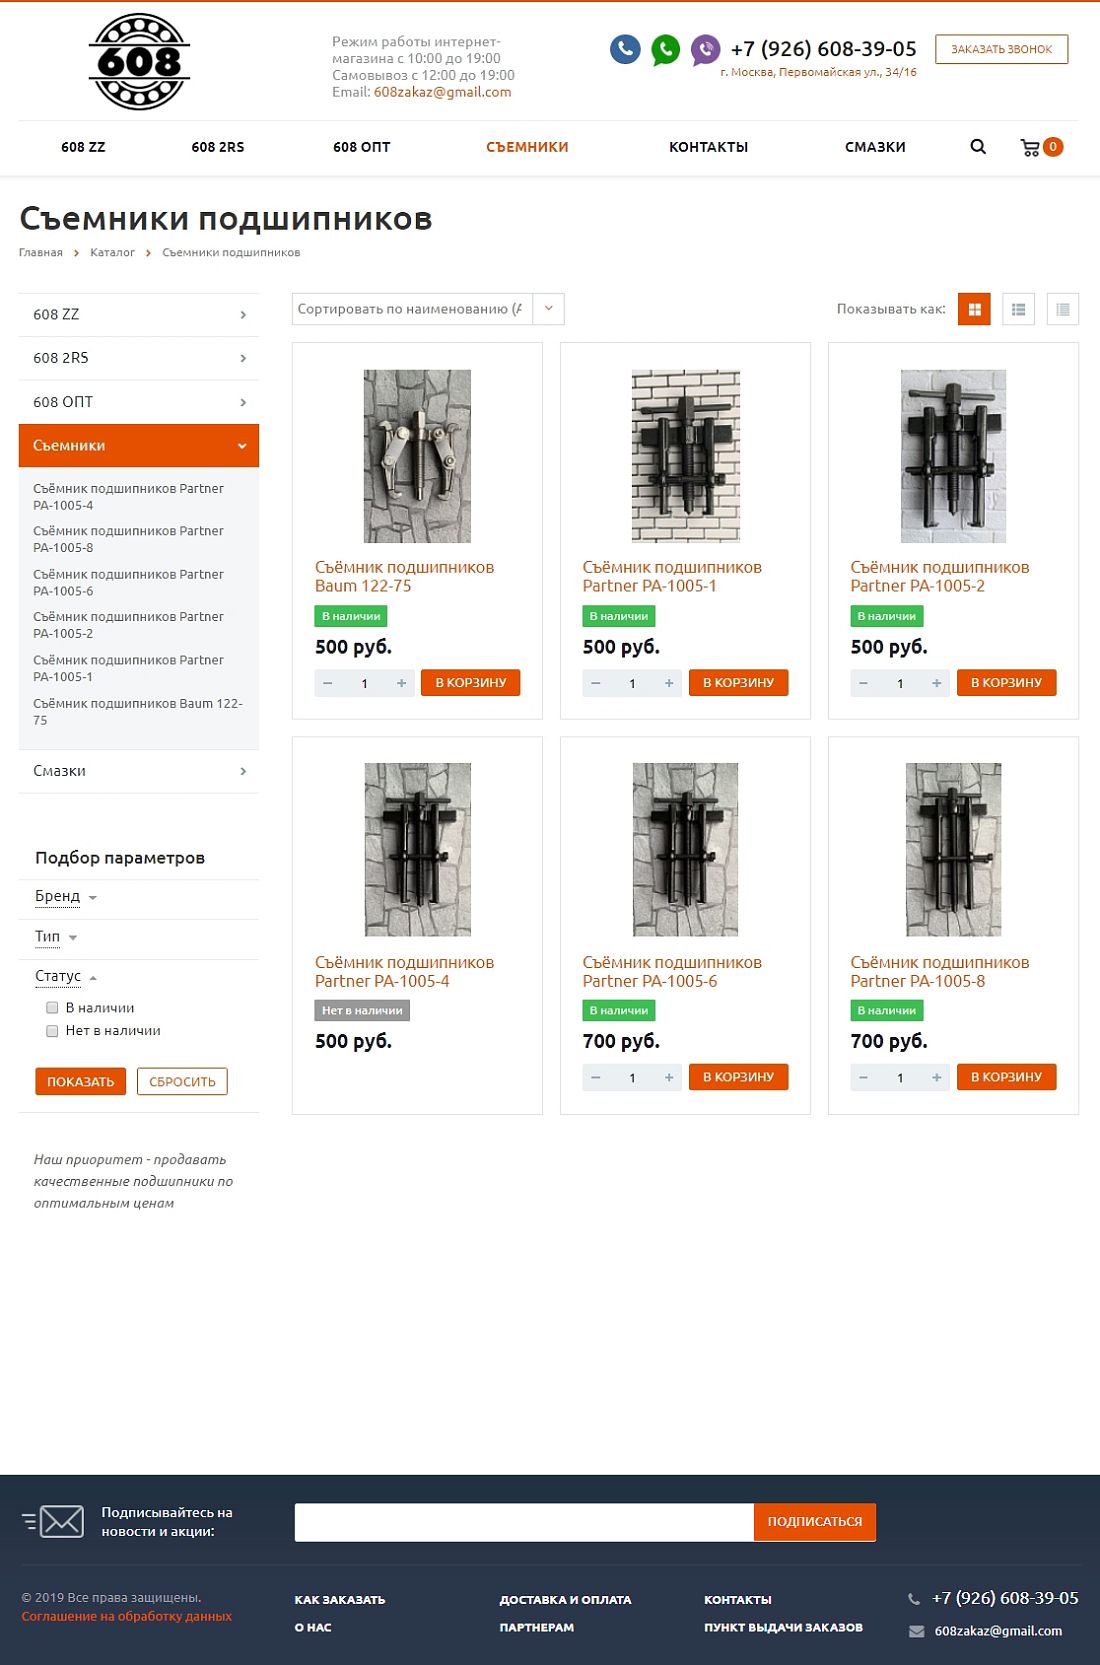The height and width of the screenshot is (1665, 1100).
Task: Open the search magnifier icon
Action: [x=978, y=147]
